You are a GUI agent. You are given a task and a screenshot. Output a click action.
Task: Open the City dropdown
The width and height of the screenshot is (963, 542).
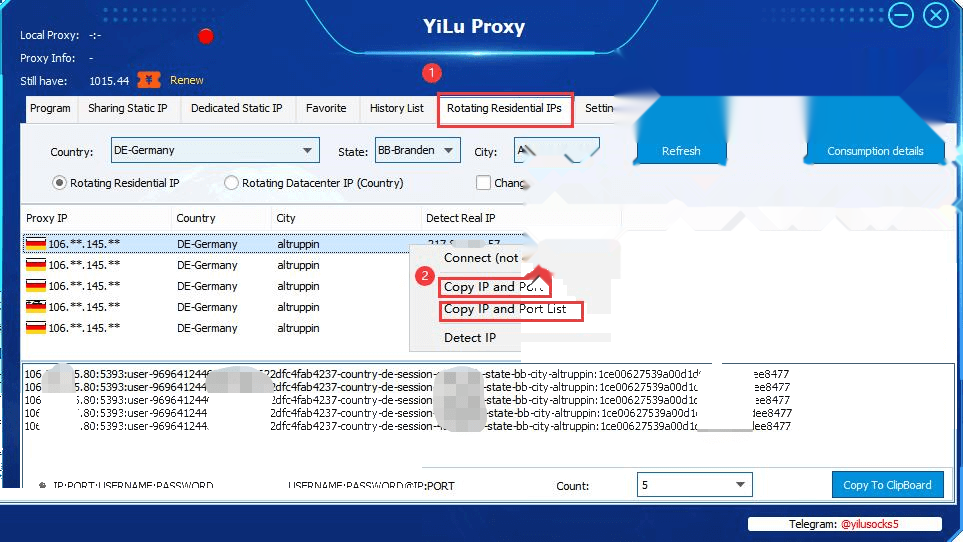click(556, 150)
